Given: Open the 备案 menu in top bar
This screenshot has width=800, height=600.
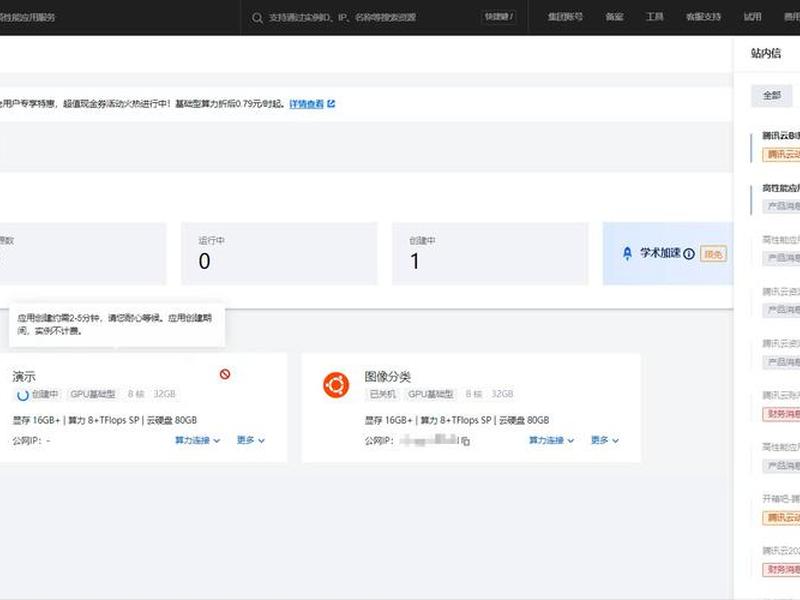Looking at the screenshot, I should 614,17.
